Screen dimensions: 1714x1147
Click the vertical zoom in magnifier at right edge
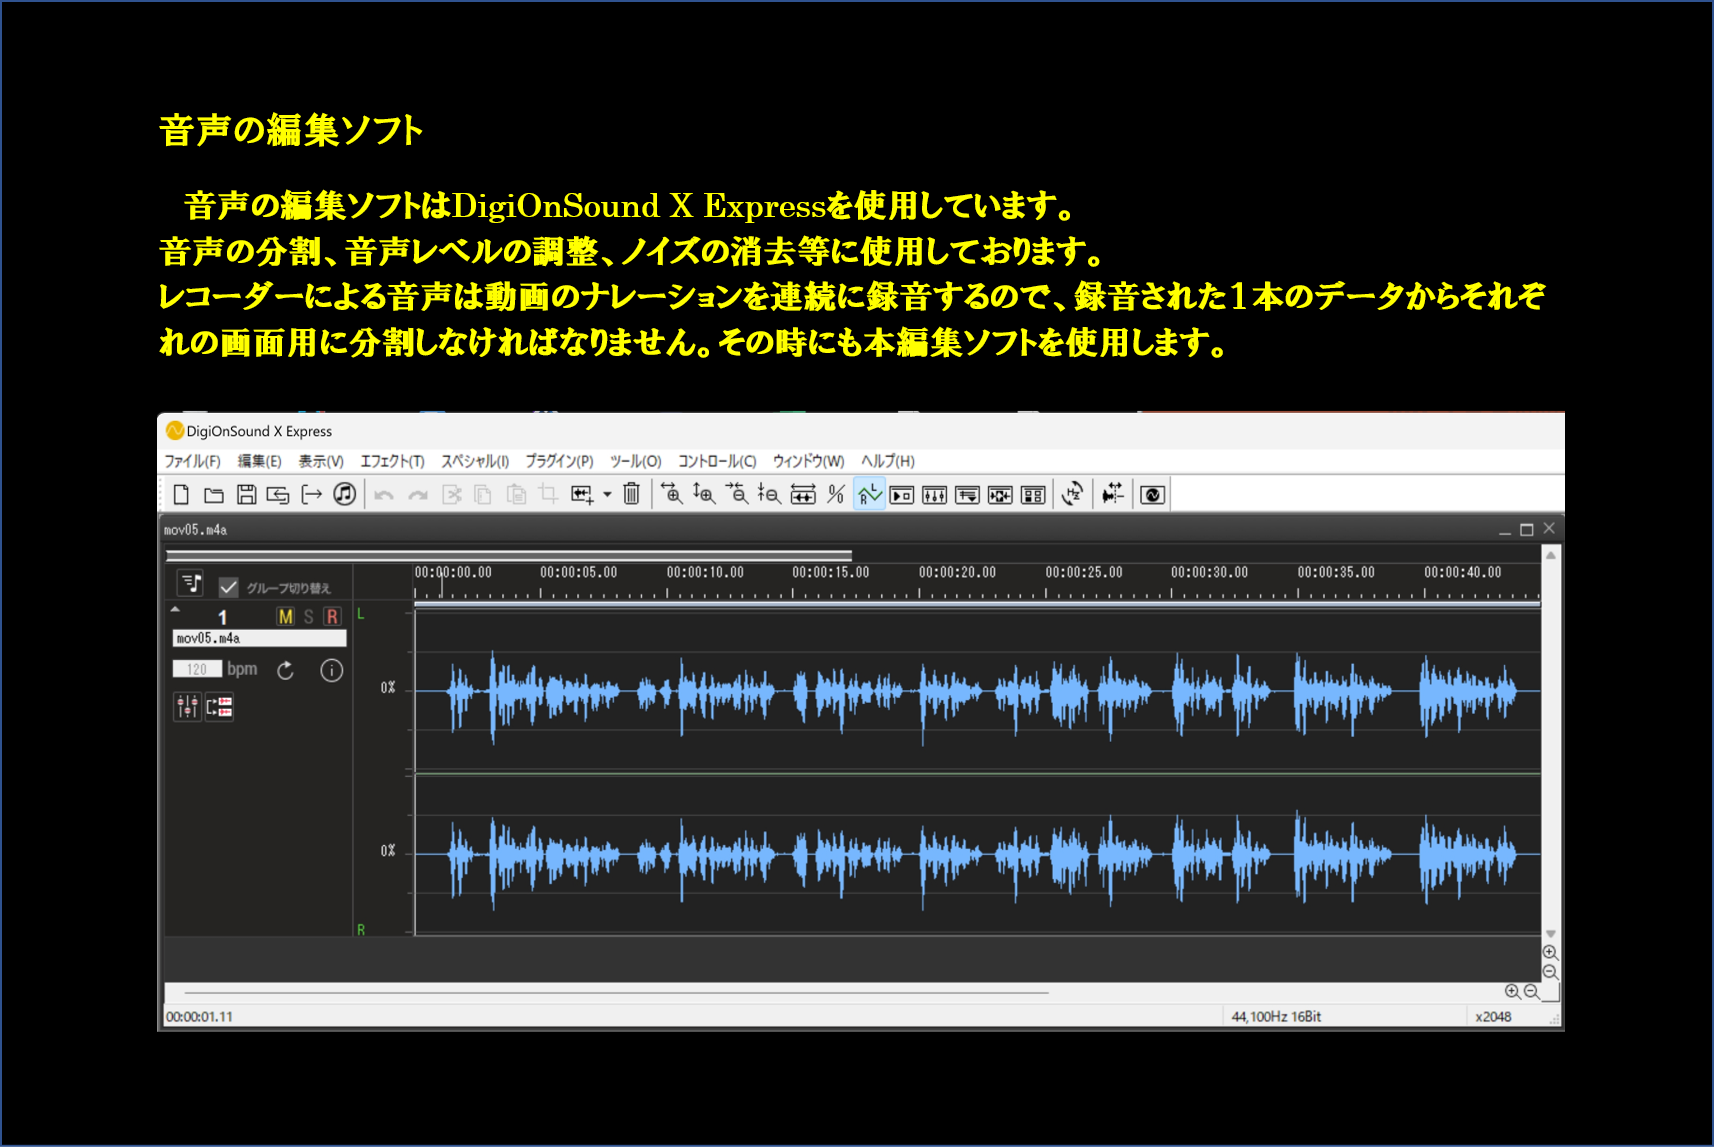[x=1550, y=953]
